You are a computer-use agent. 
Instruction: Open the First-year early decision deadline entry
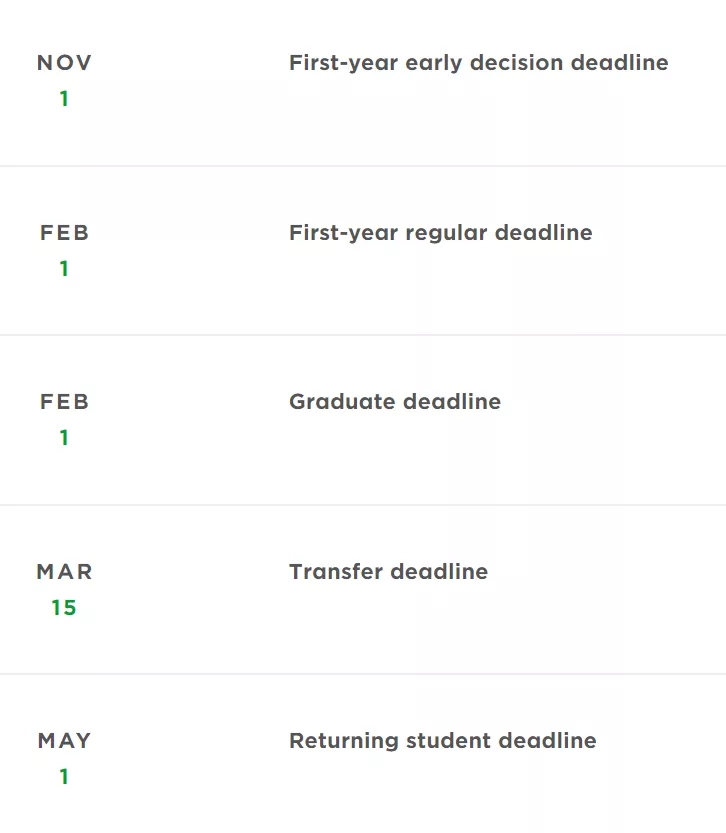tap(478, 63)
